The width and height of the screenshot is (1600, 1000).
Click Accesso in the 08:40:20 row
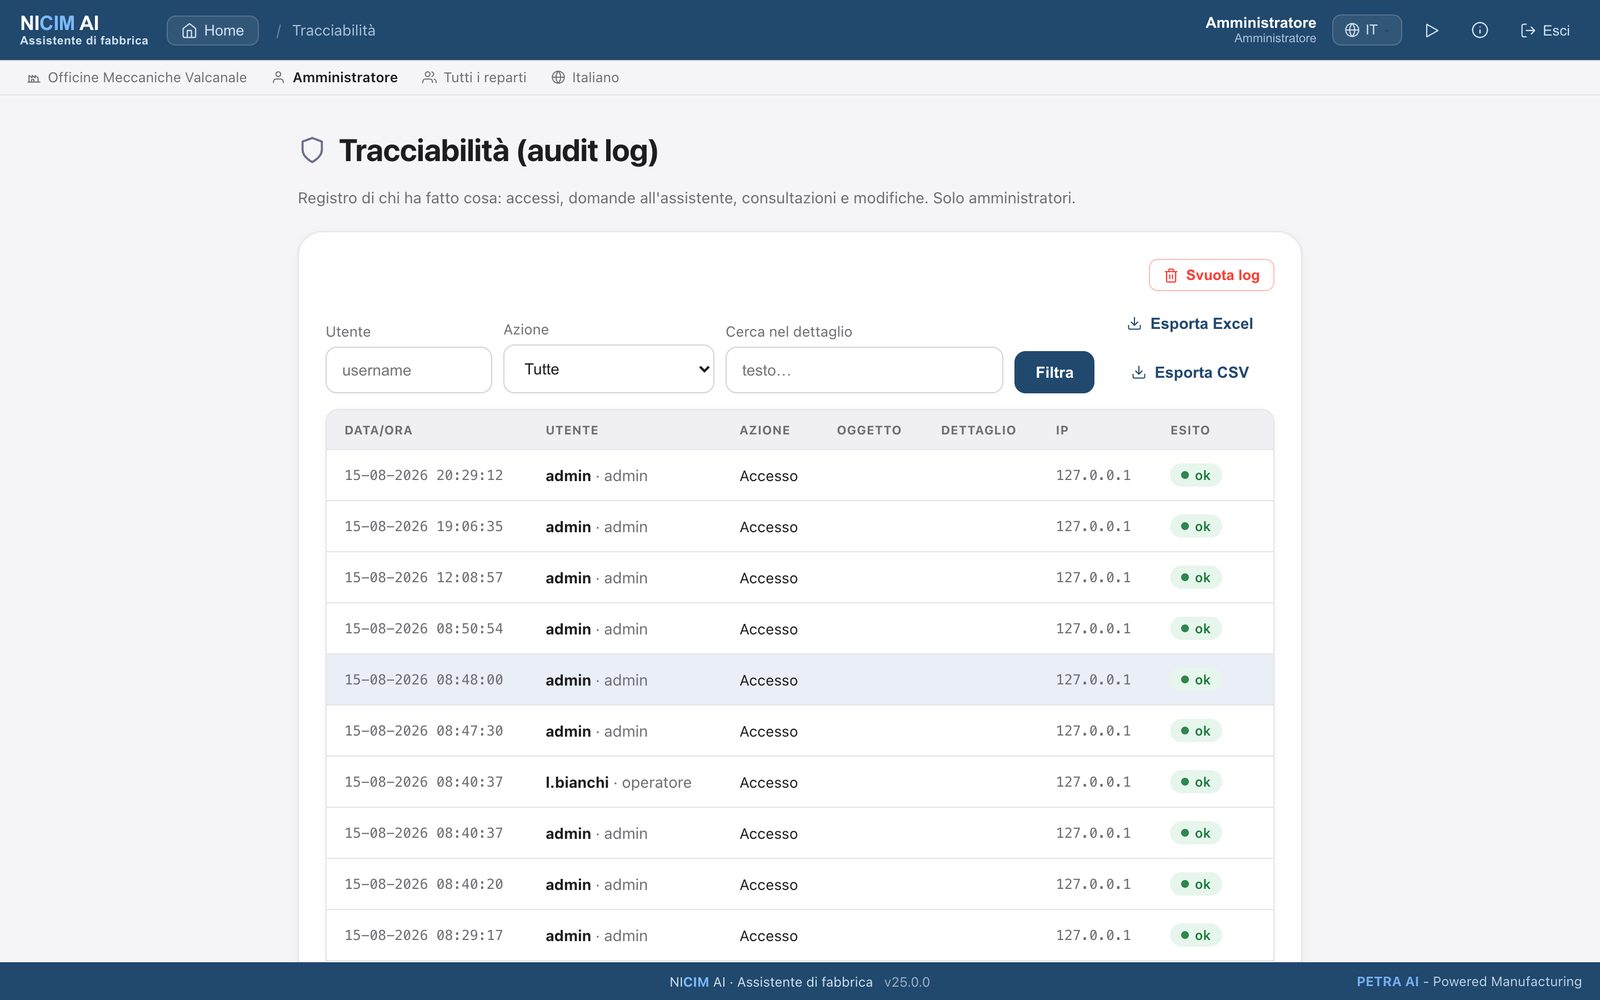pos(768,885)
